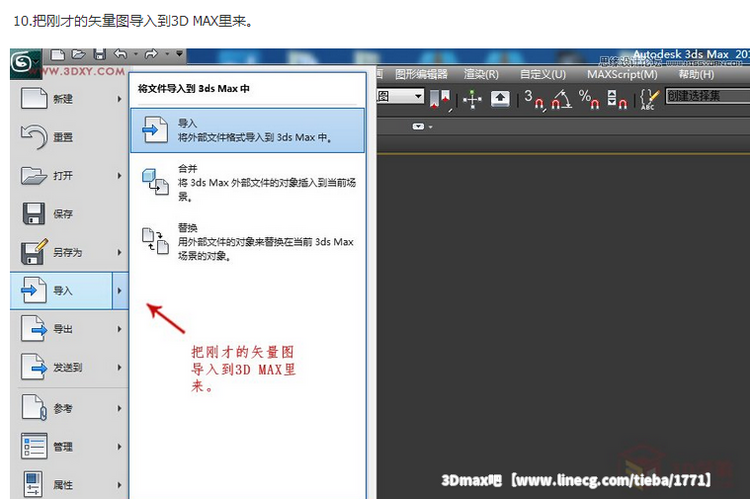Choose 管理 (Manage) in application menu

tap(69, 446)
